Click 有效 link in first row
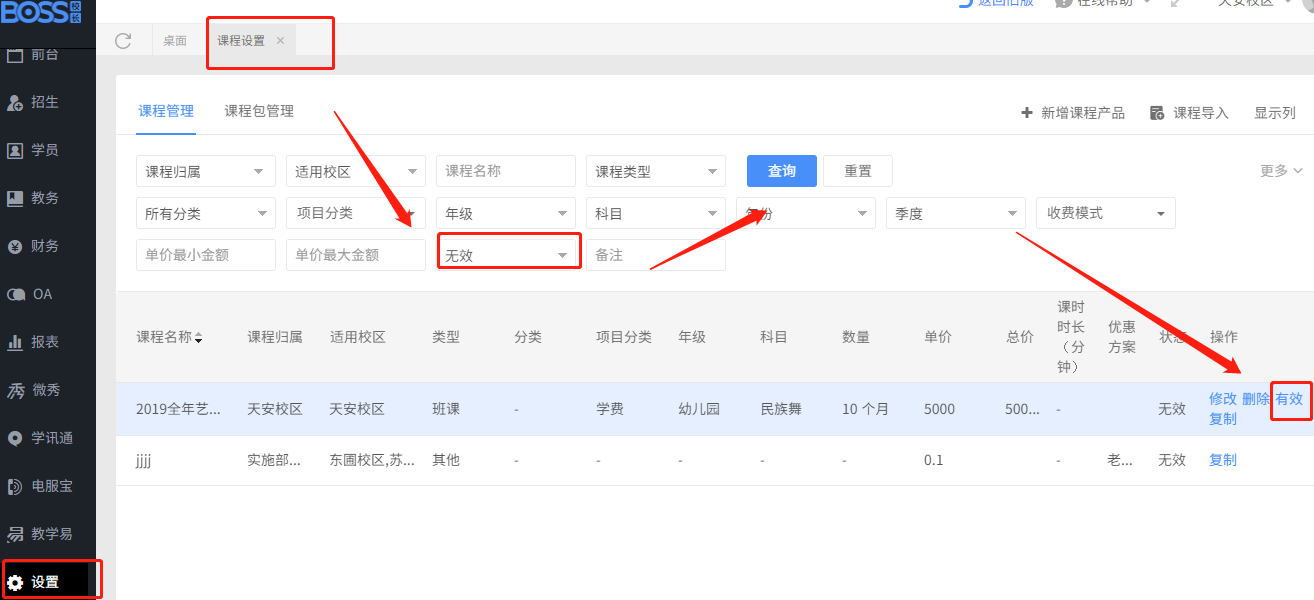The height and width of the screenshot is (600, 1314). point(1289,398)
